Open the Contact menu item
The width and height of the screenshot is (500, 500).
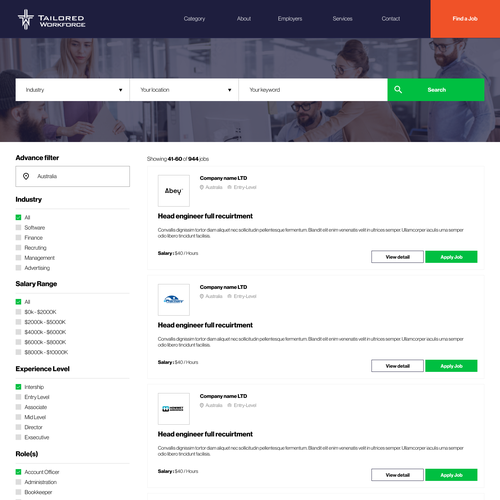(x=391, y=19)
